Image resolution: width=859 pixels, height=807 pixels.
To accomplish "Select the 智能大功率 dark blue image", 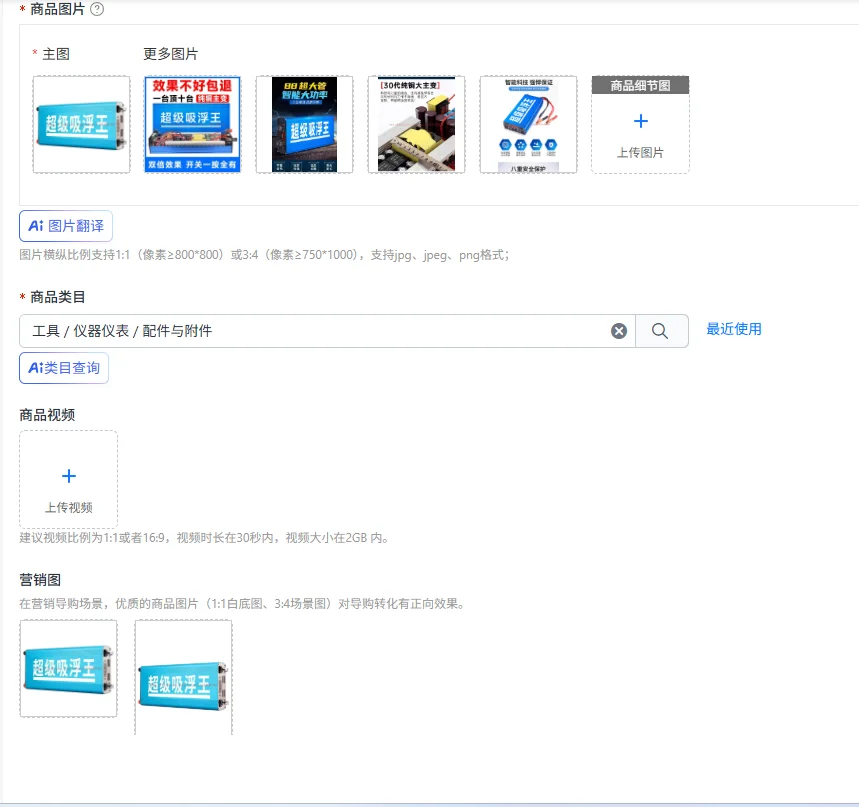I will pos(305,124).
